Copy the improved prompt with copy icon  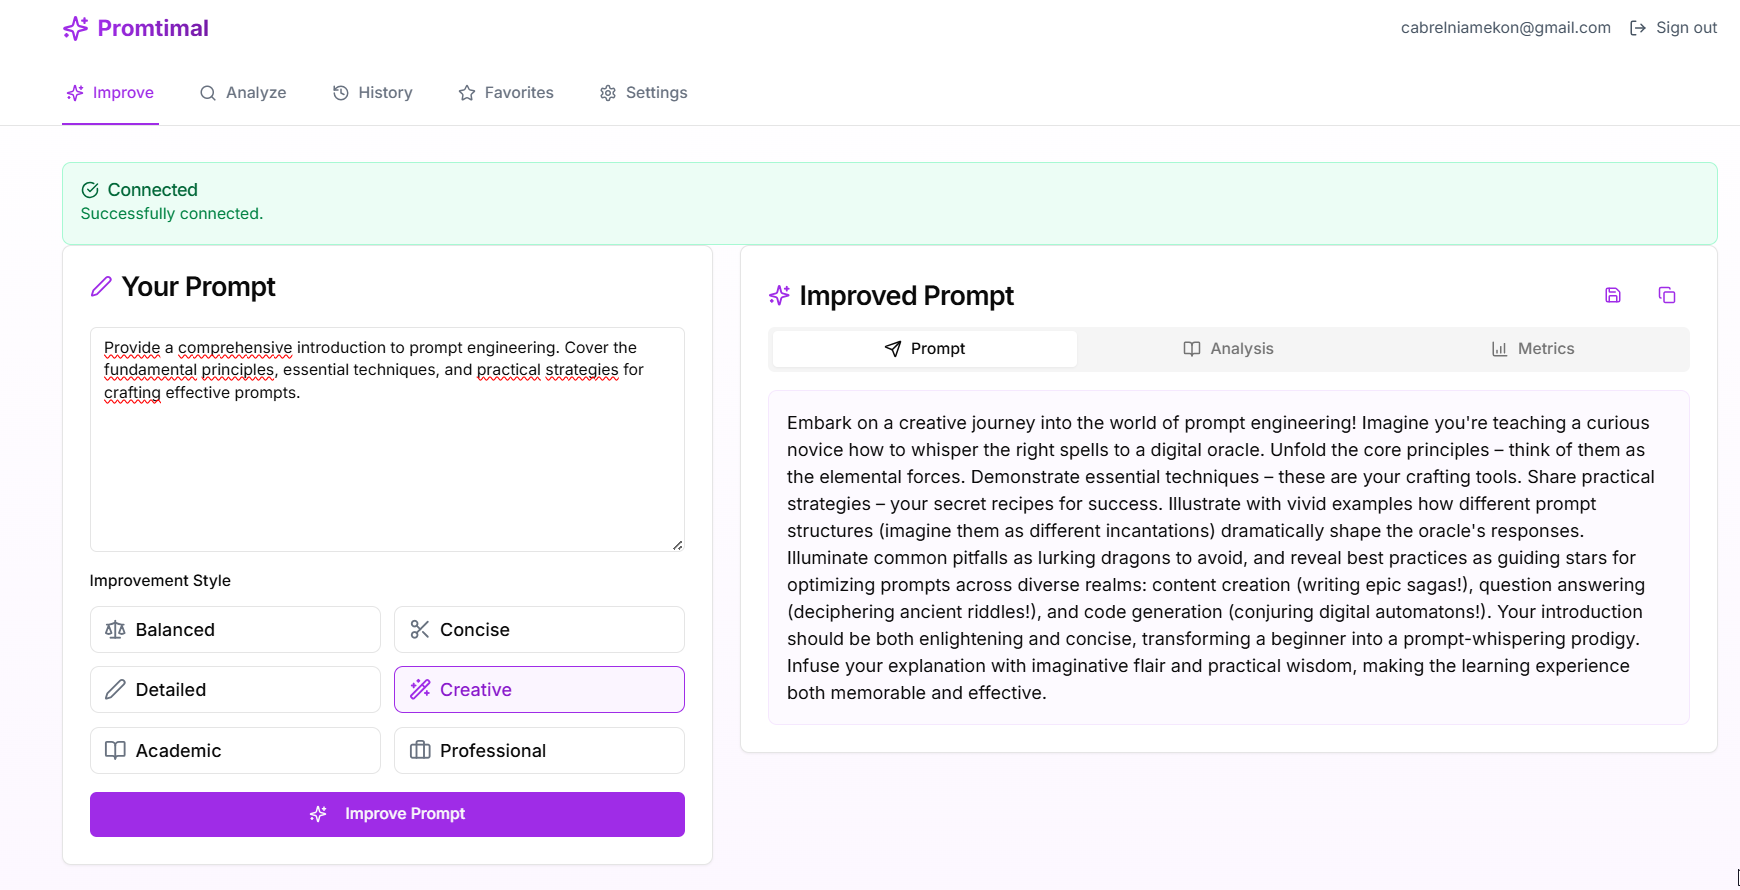click(x=1667, y=295)
